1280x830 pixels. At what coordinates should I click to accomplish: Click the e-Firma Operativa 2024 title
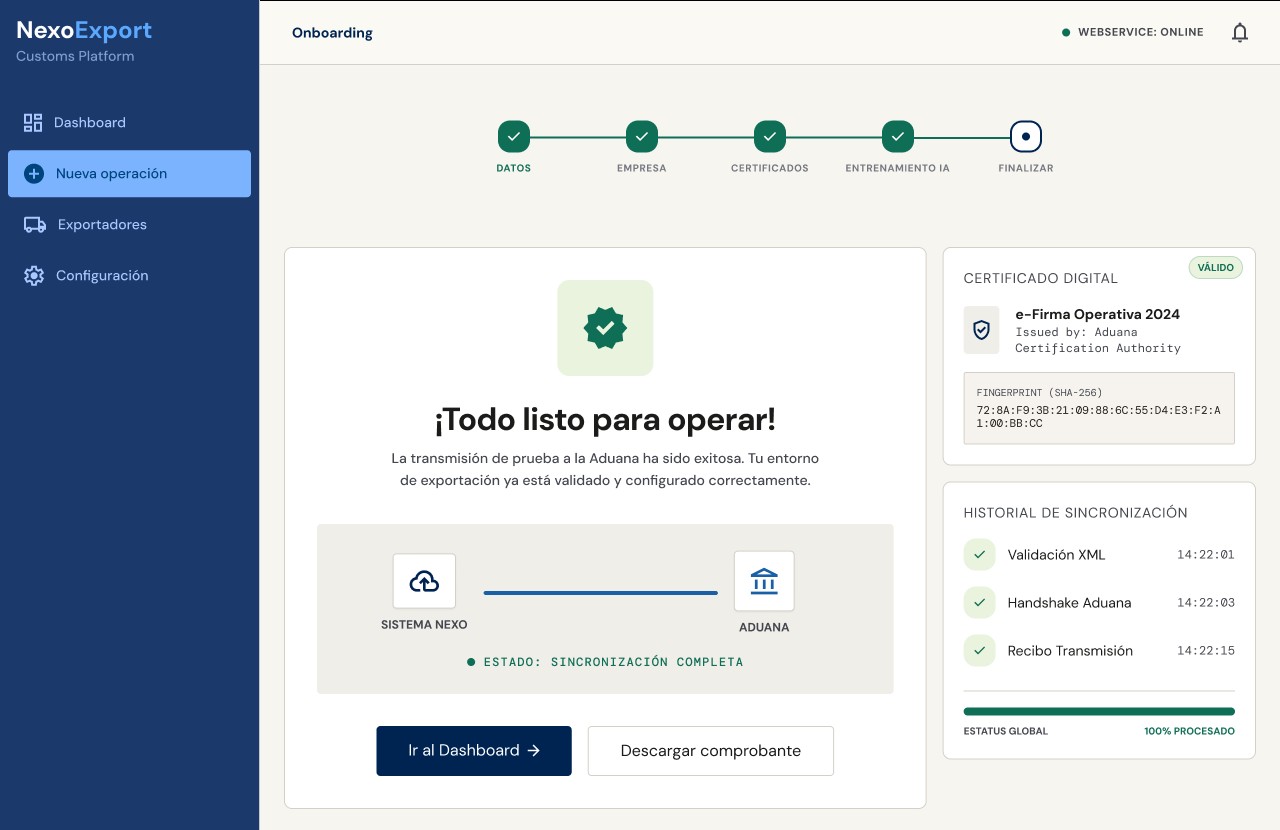tap(1098, 314)
